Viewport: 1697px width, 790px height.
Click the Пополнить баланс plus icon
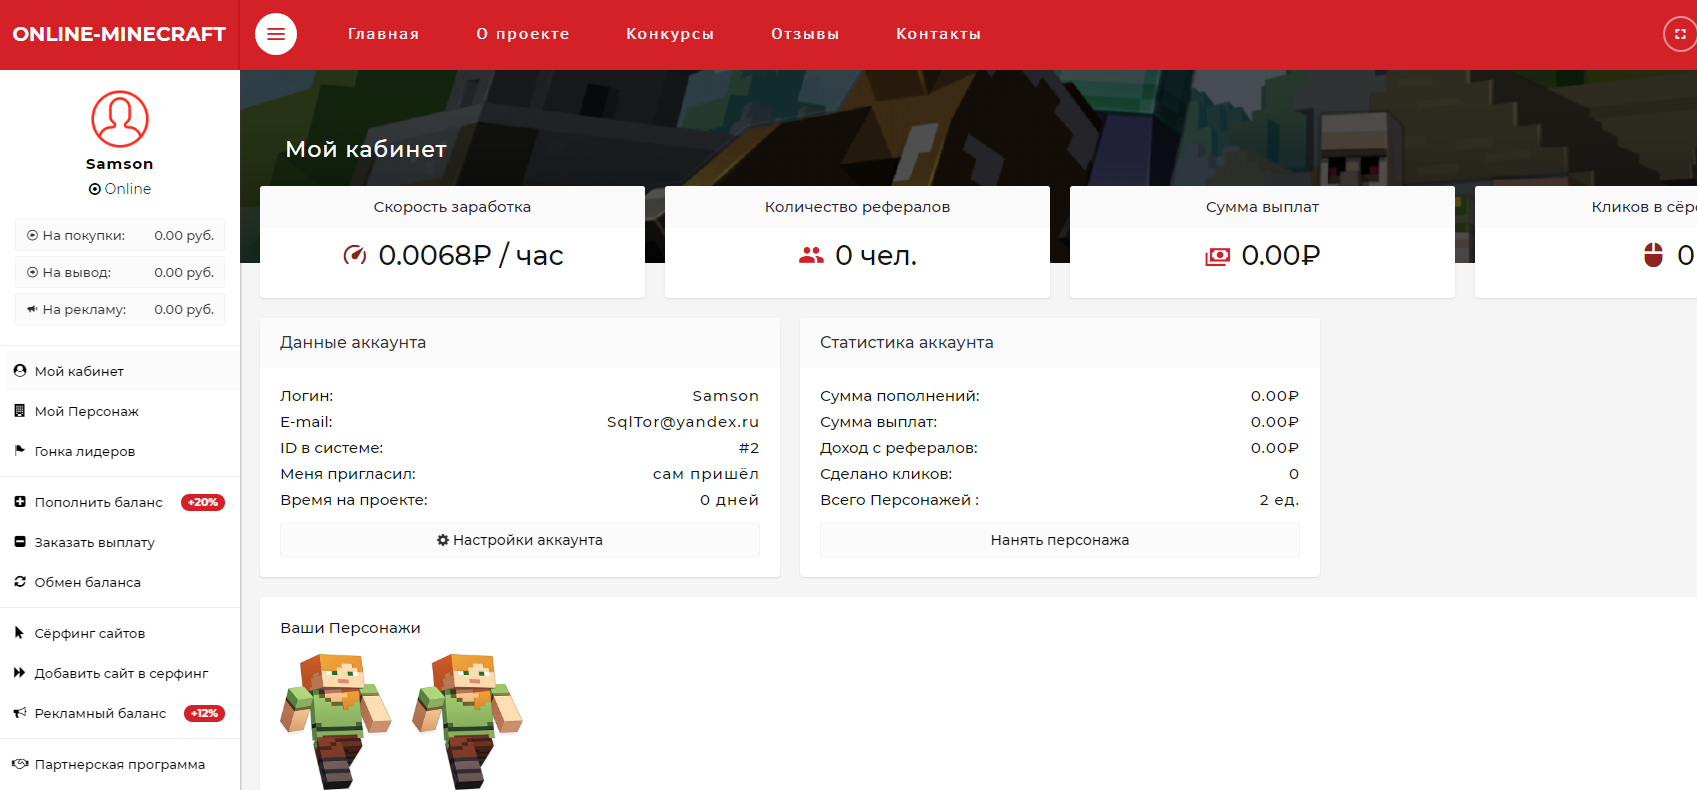[20, 501]
